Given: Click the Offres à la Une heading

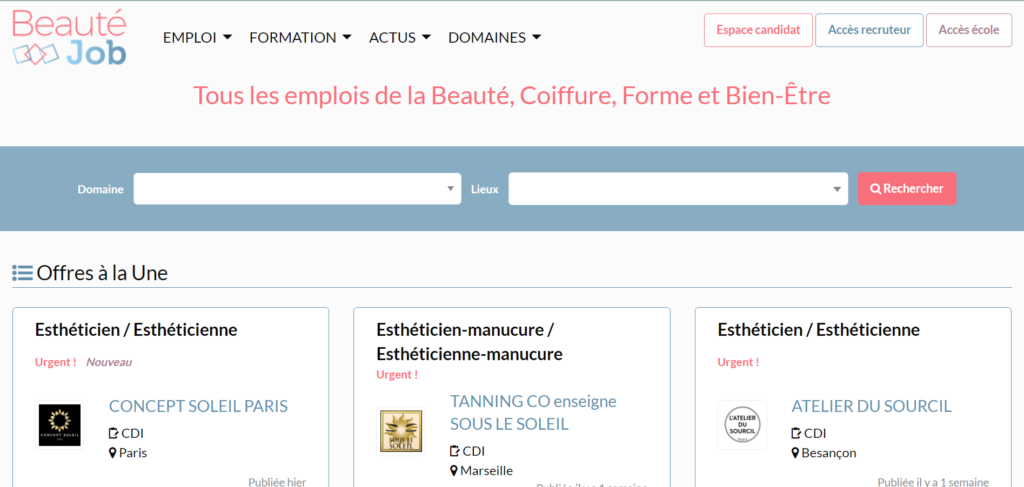Looking at the screenshot, I should click(x=102, y=273).
